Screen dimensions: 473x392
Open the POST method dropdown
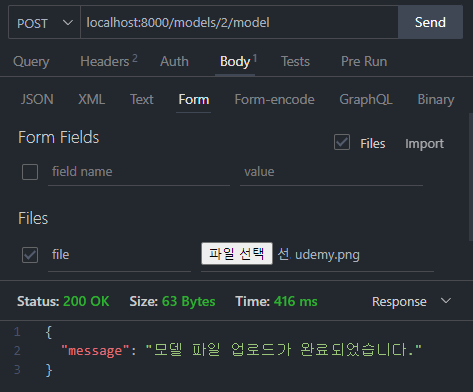coord(44,23)
